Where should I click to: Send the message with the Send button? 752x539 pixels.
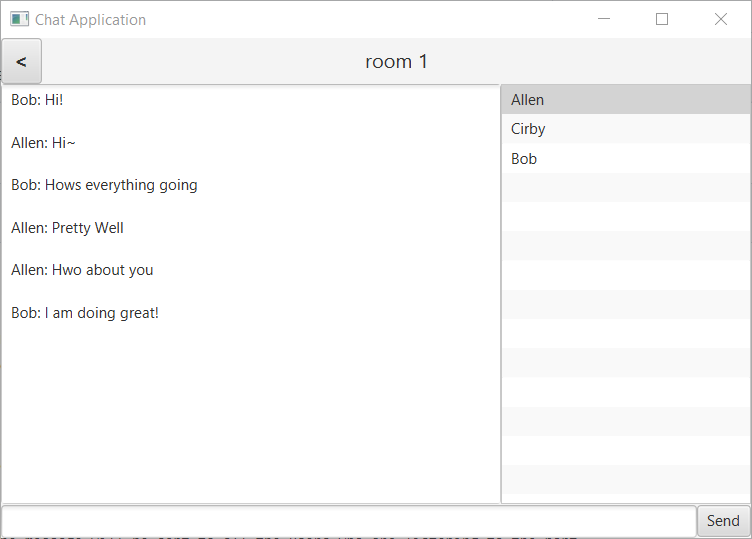[723, 521]
